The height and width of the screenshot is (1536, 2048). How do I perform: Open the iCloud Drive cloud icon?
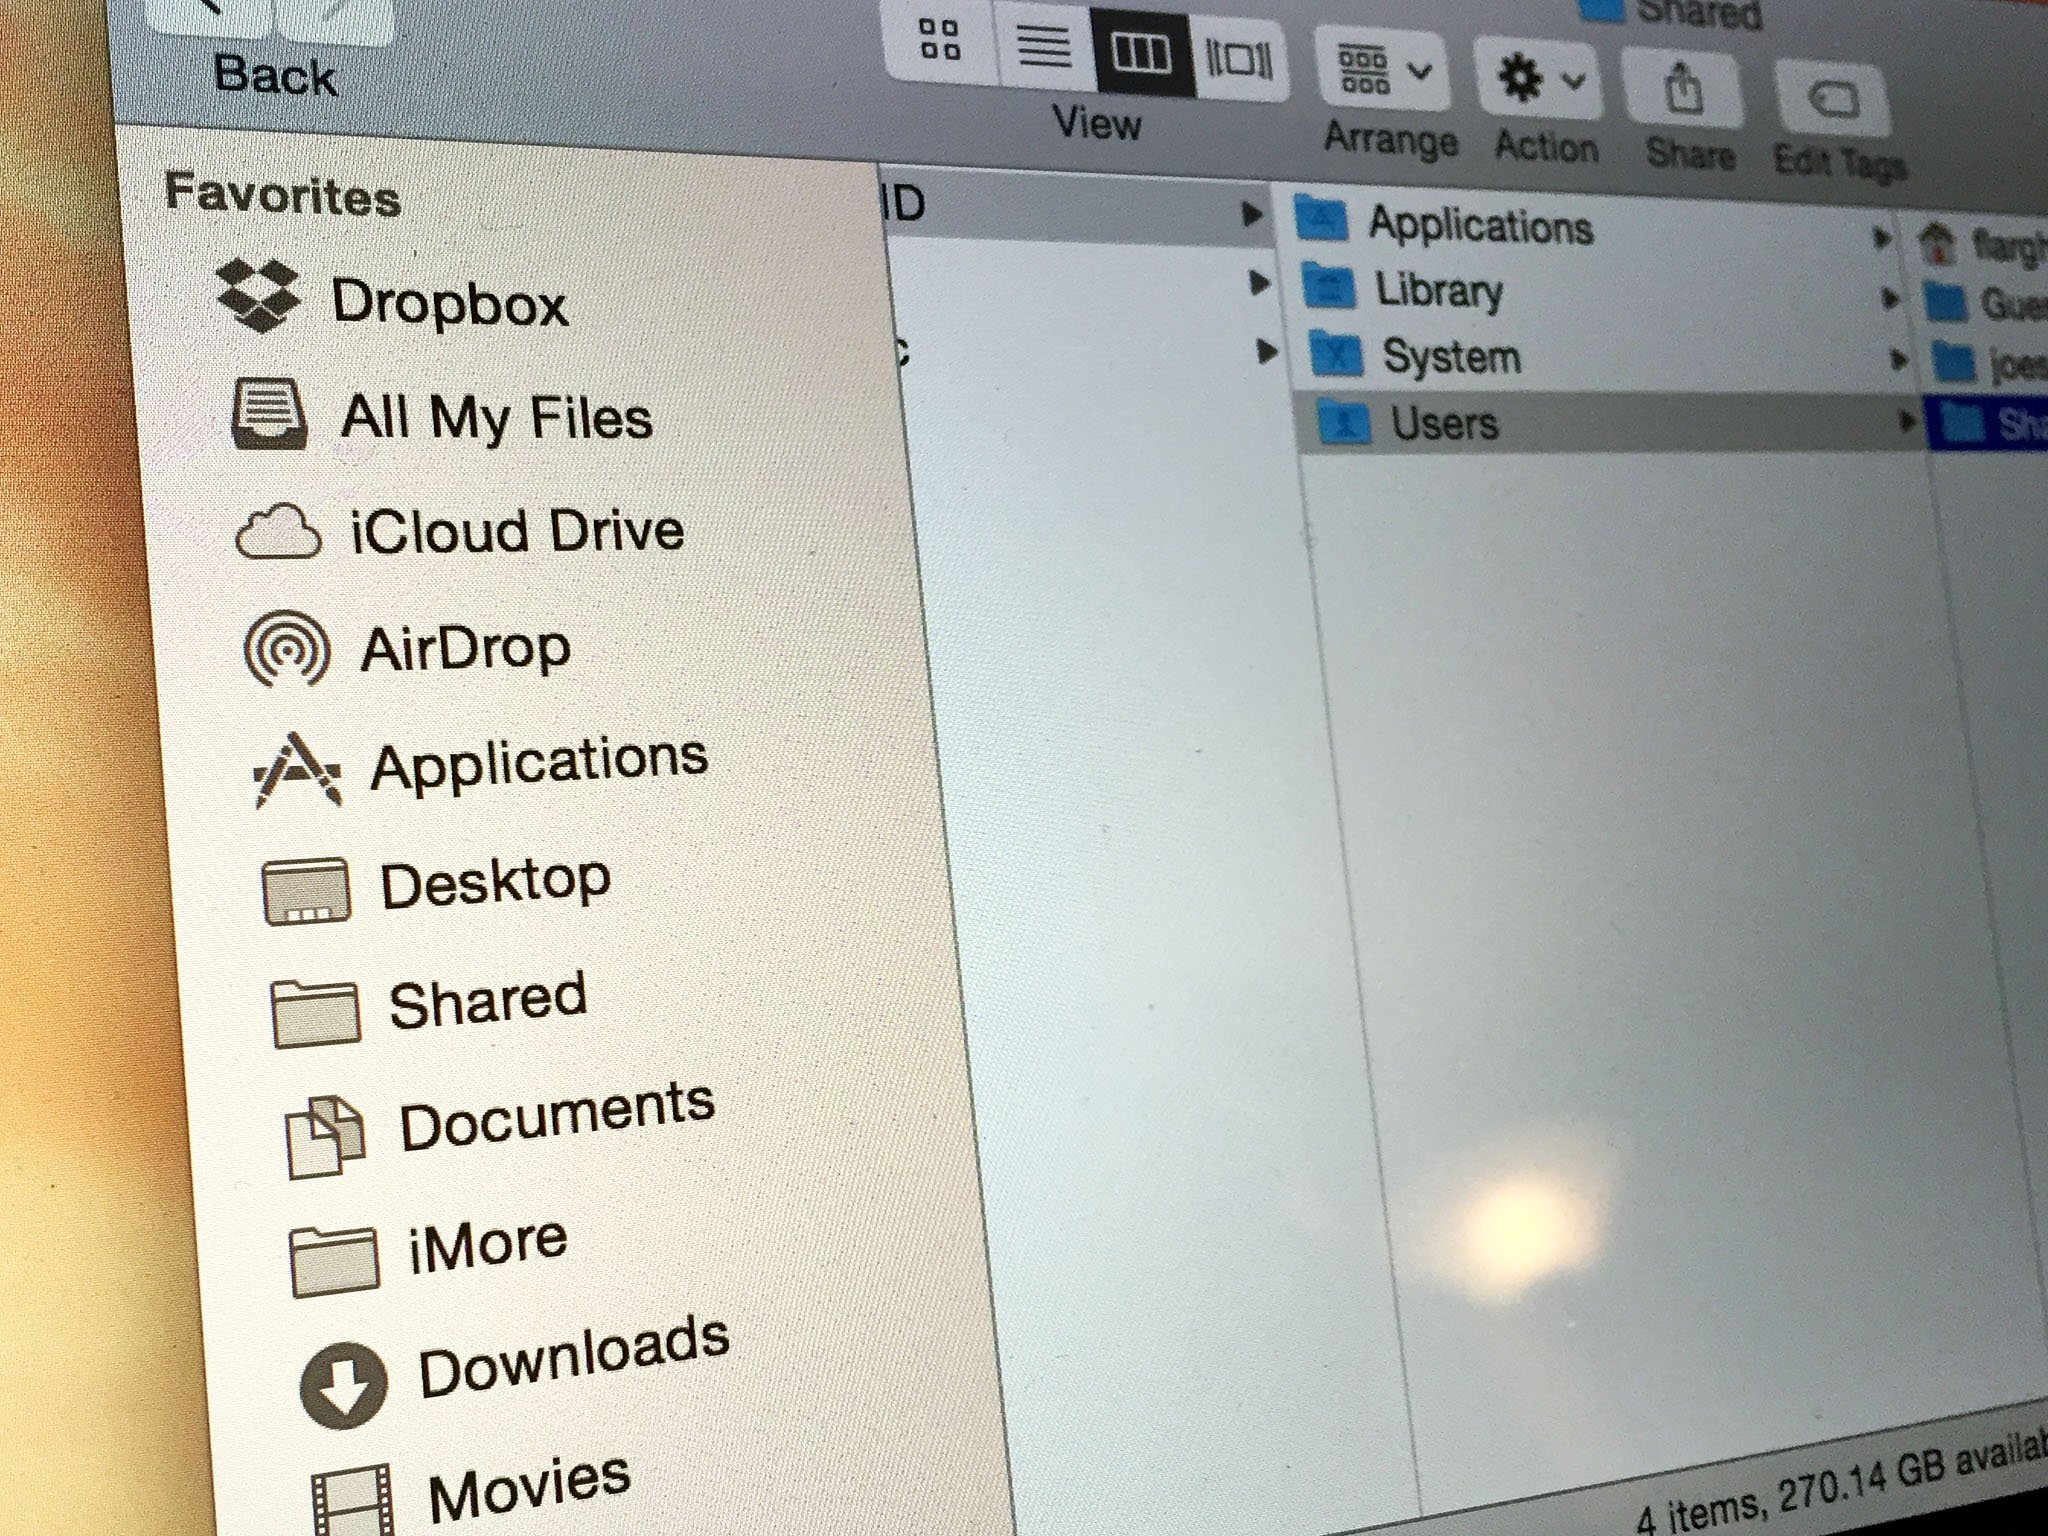tap(278, 531)
